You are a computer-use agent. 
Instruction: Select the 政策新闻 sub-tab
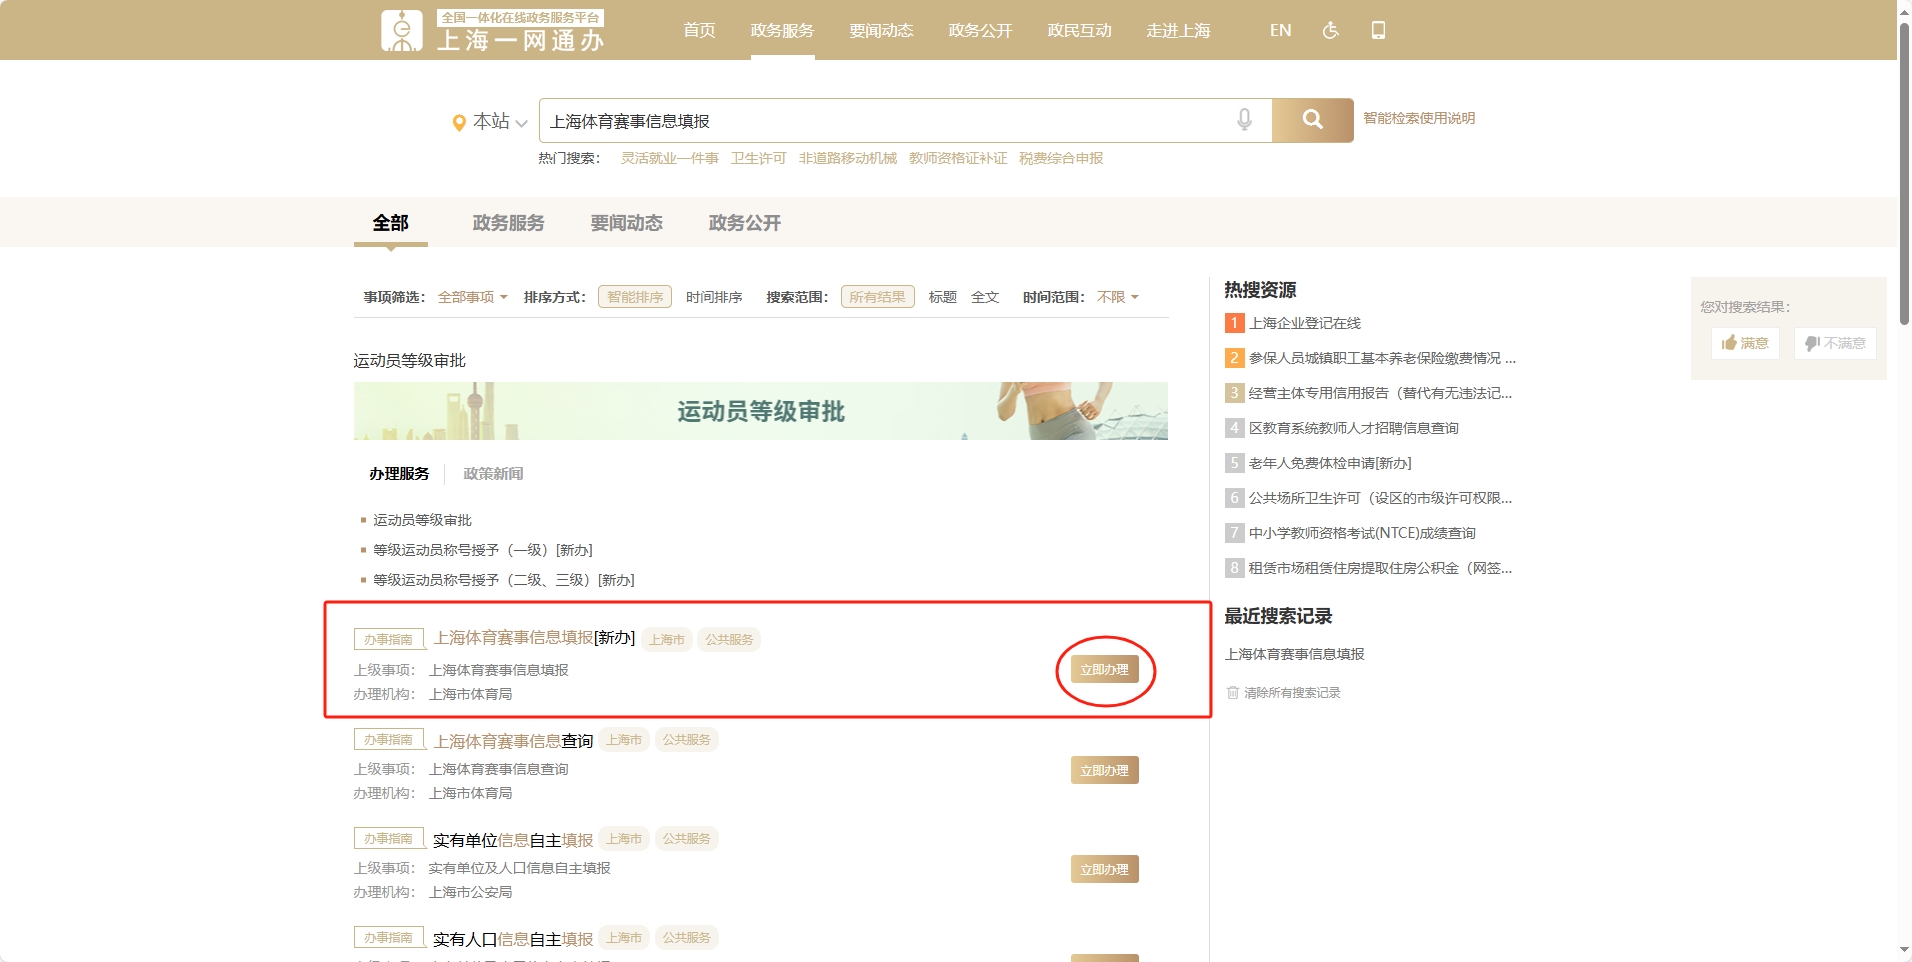(x=493, y=473)
